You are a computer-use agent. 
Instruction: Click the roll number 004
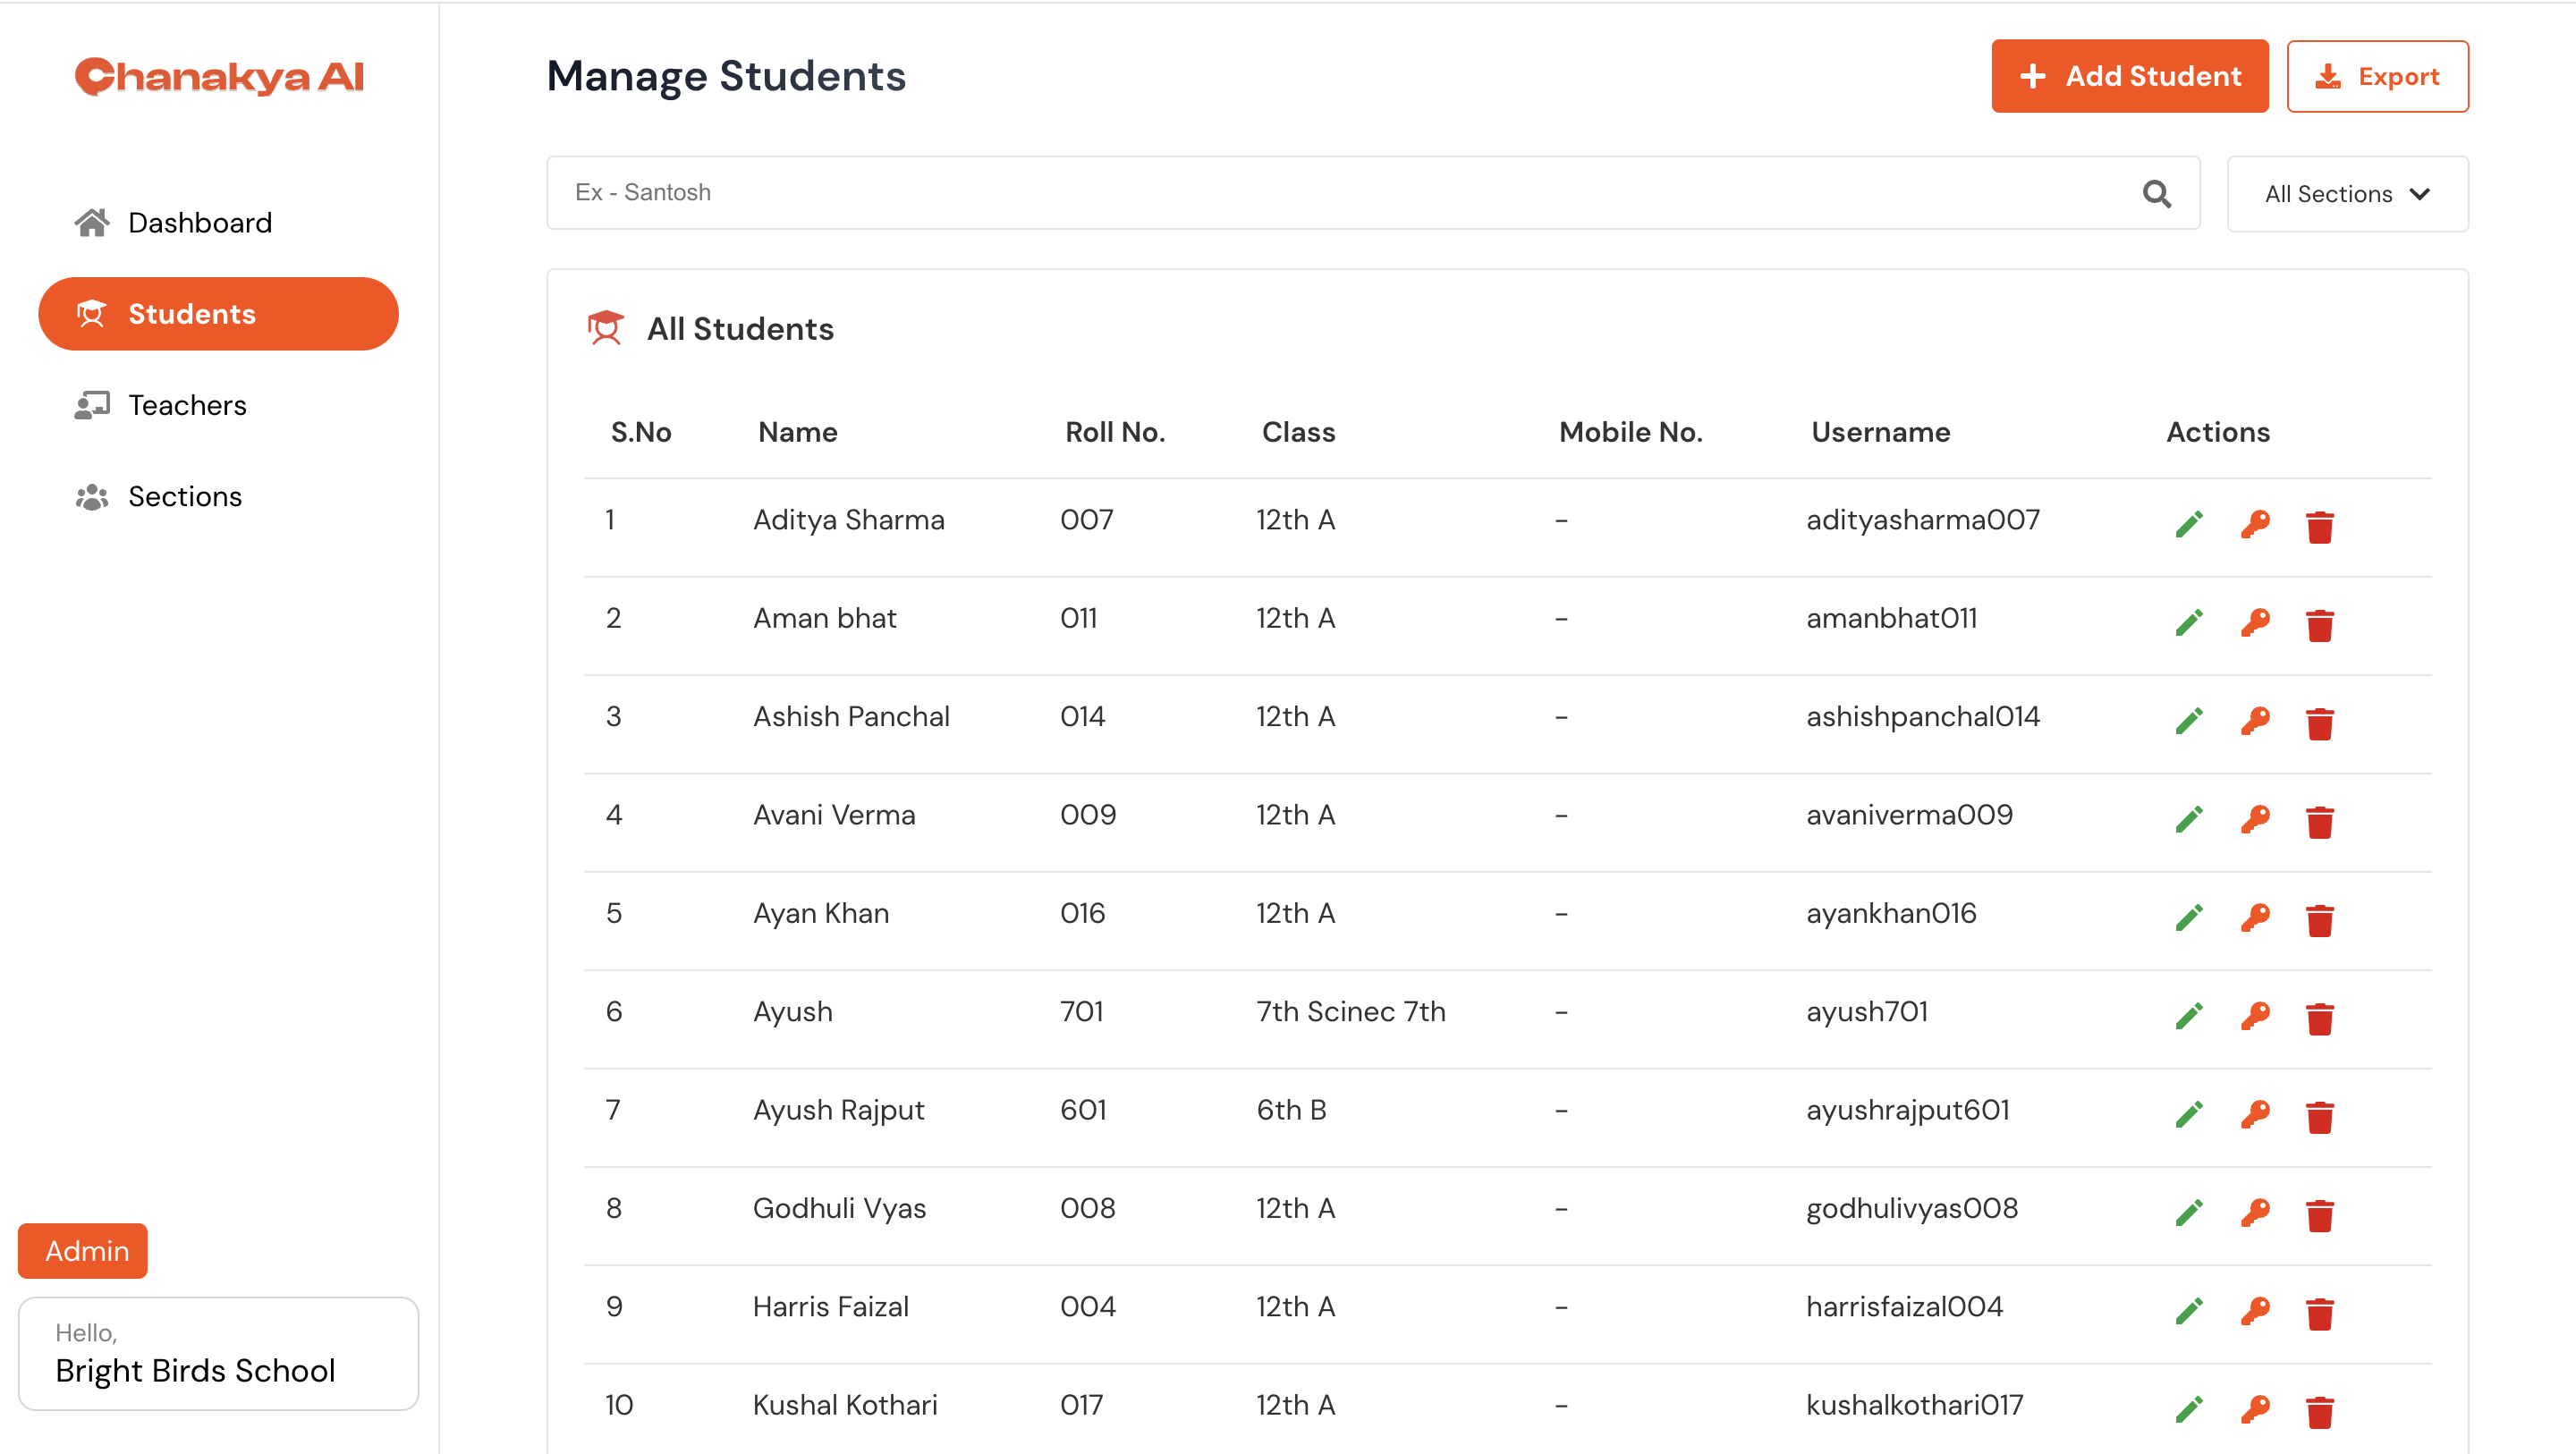point(1088,1306)
